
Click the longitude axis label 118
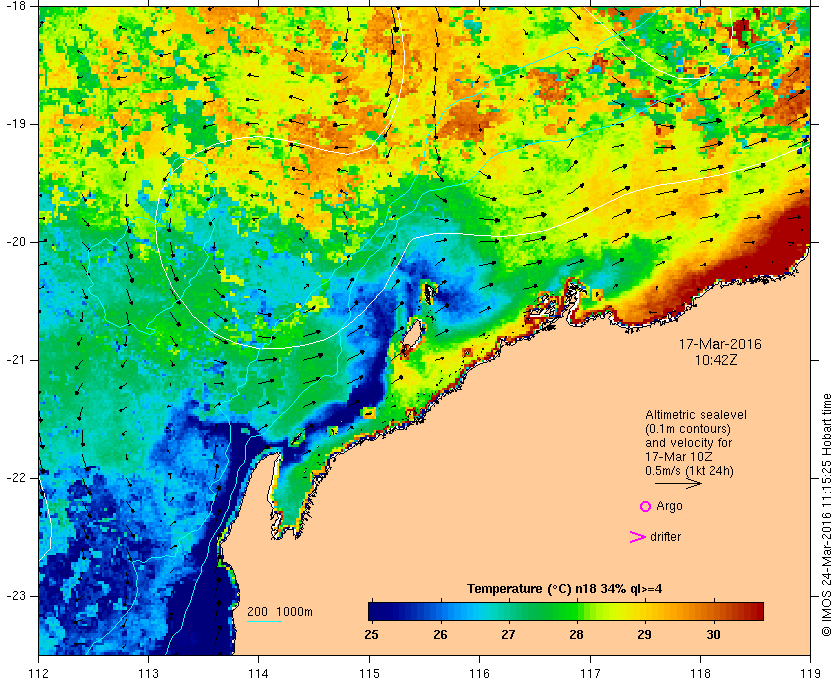[700, 673]
